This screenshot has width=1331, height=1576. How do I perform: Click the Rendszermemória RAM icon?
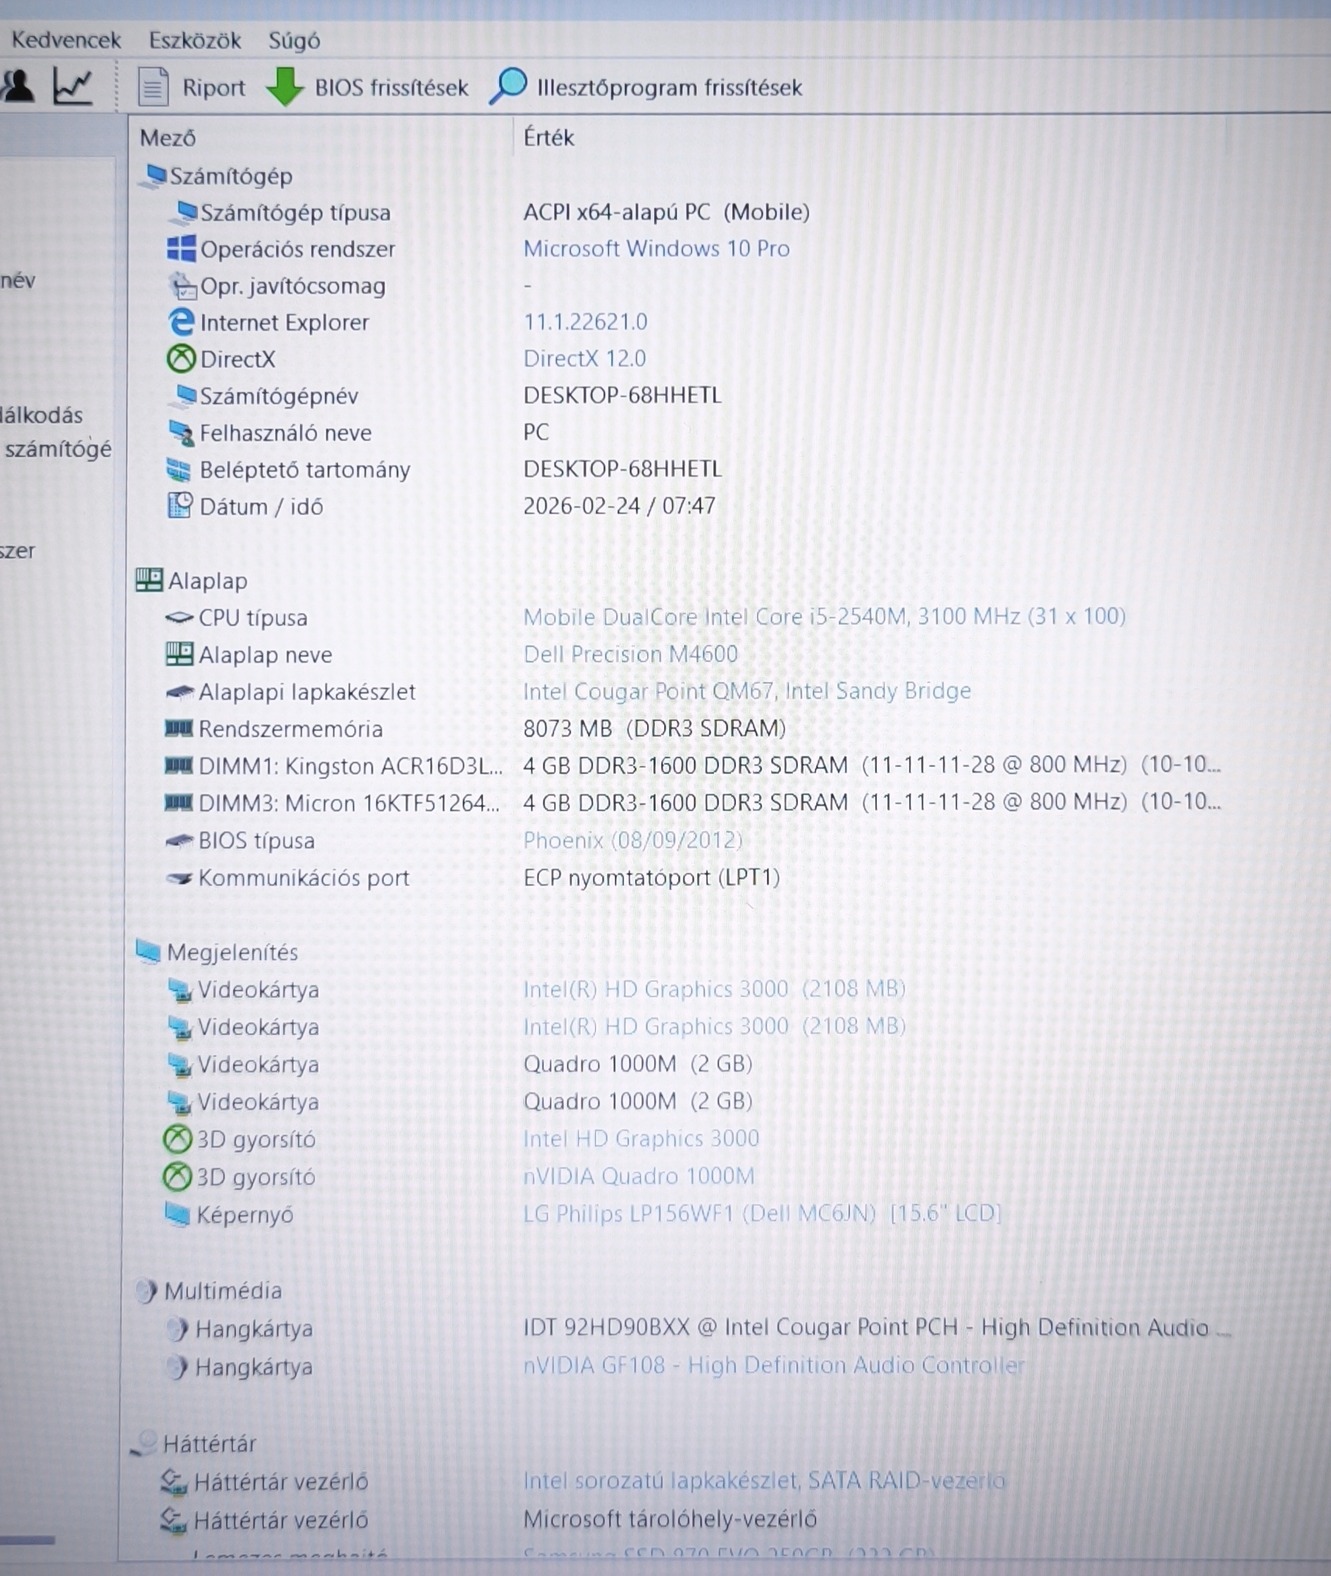point(178,728)
